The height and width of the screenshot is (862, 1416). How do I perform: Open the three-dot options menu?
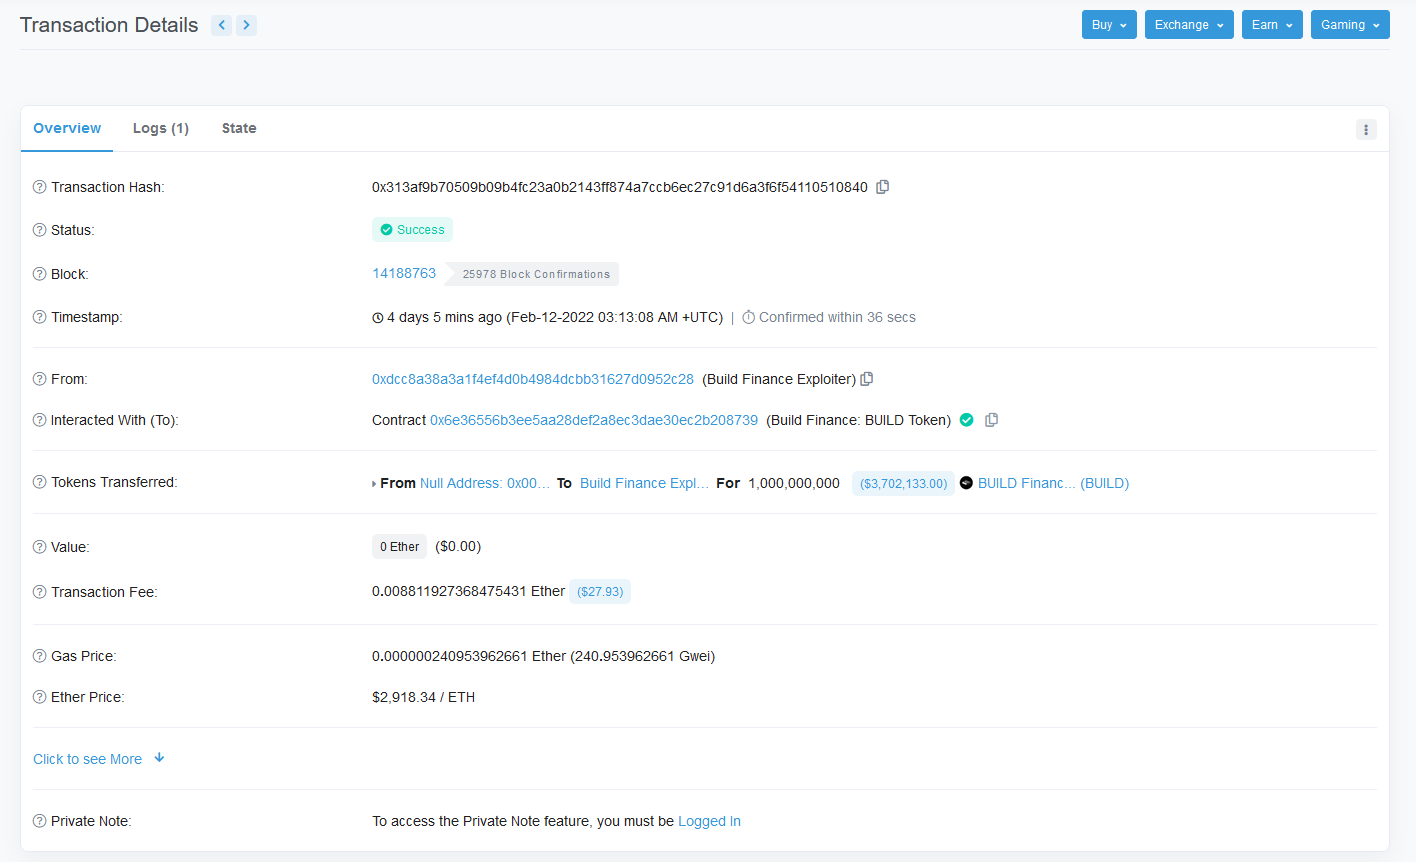[1366, 129]
